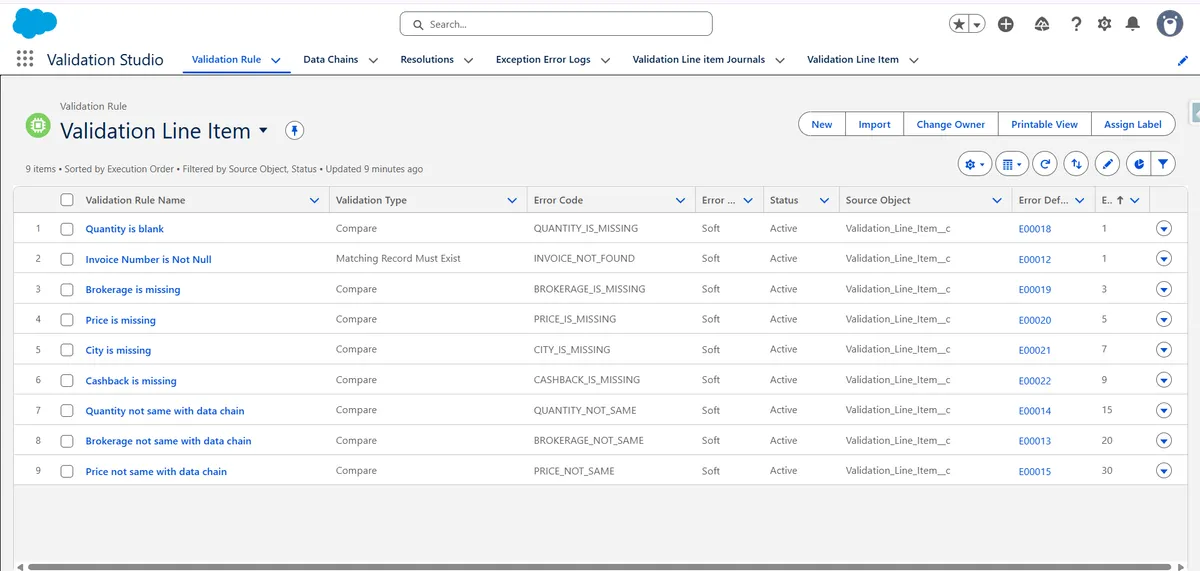
Task: Open the E00018 error definition link
Action: [x=1035, y=229]
